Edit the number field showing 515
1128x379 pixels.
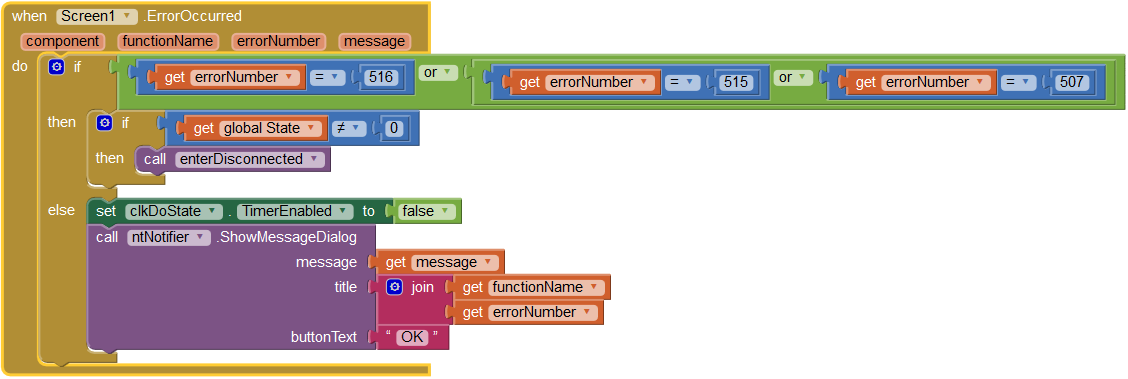coord(736,82)
